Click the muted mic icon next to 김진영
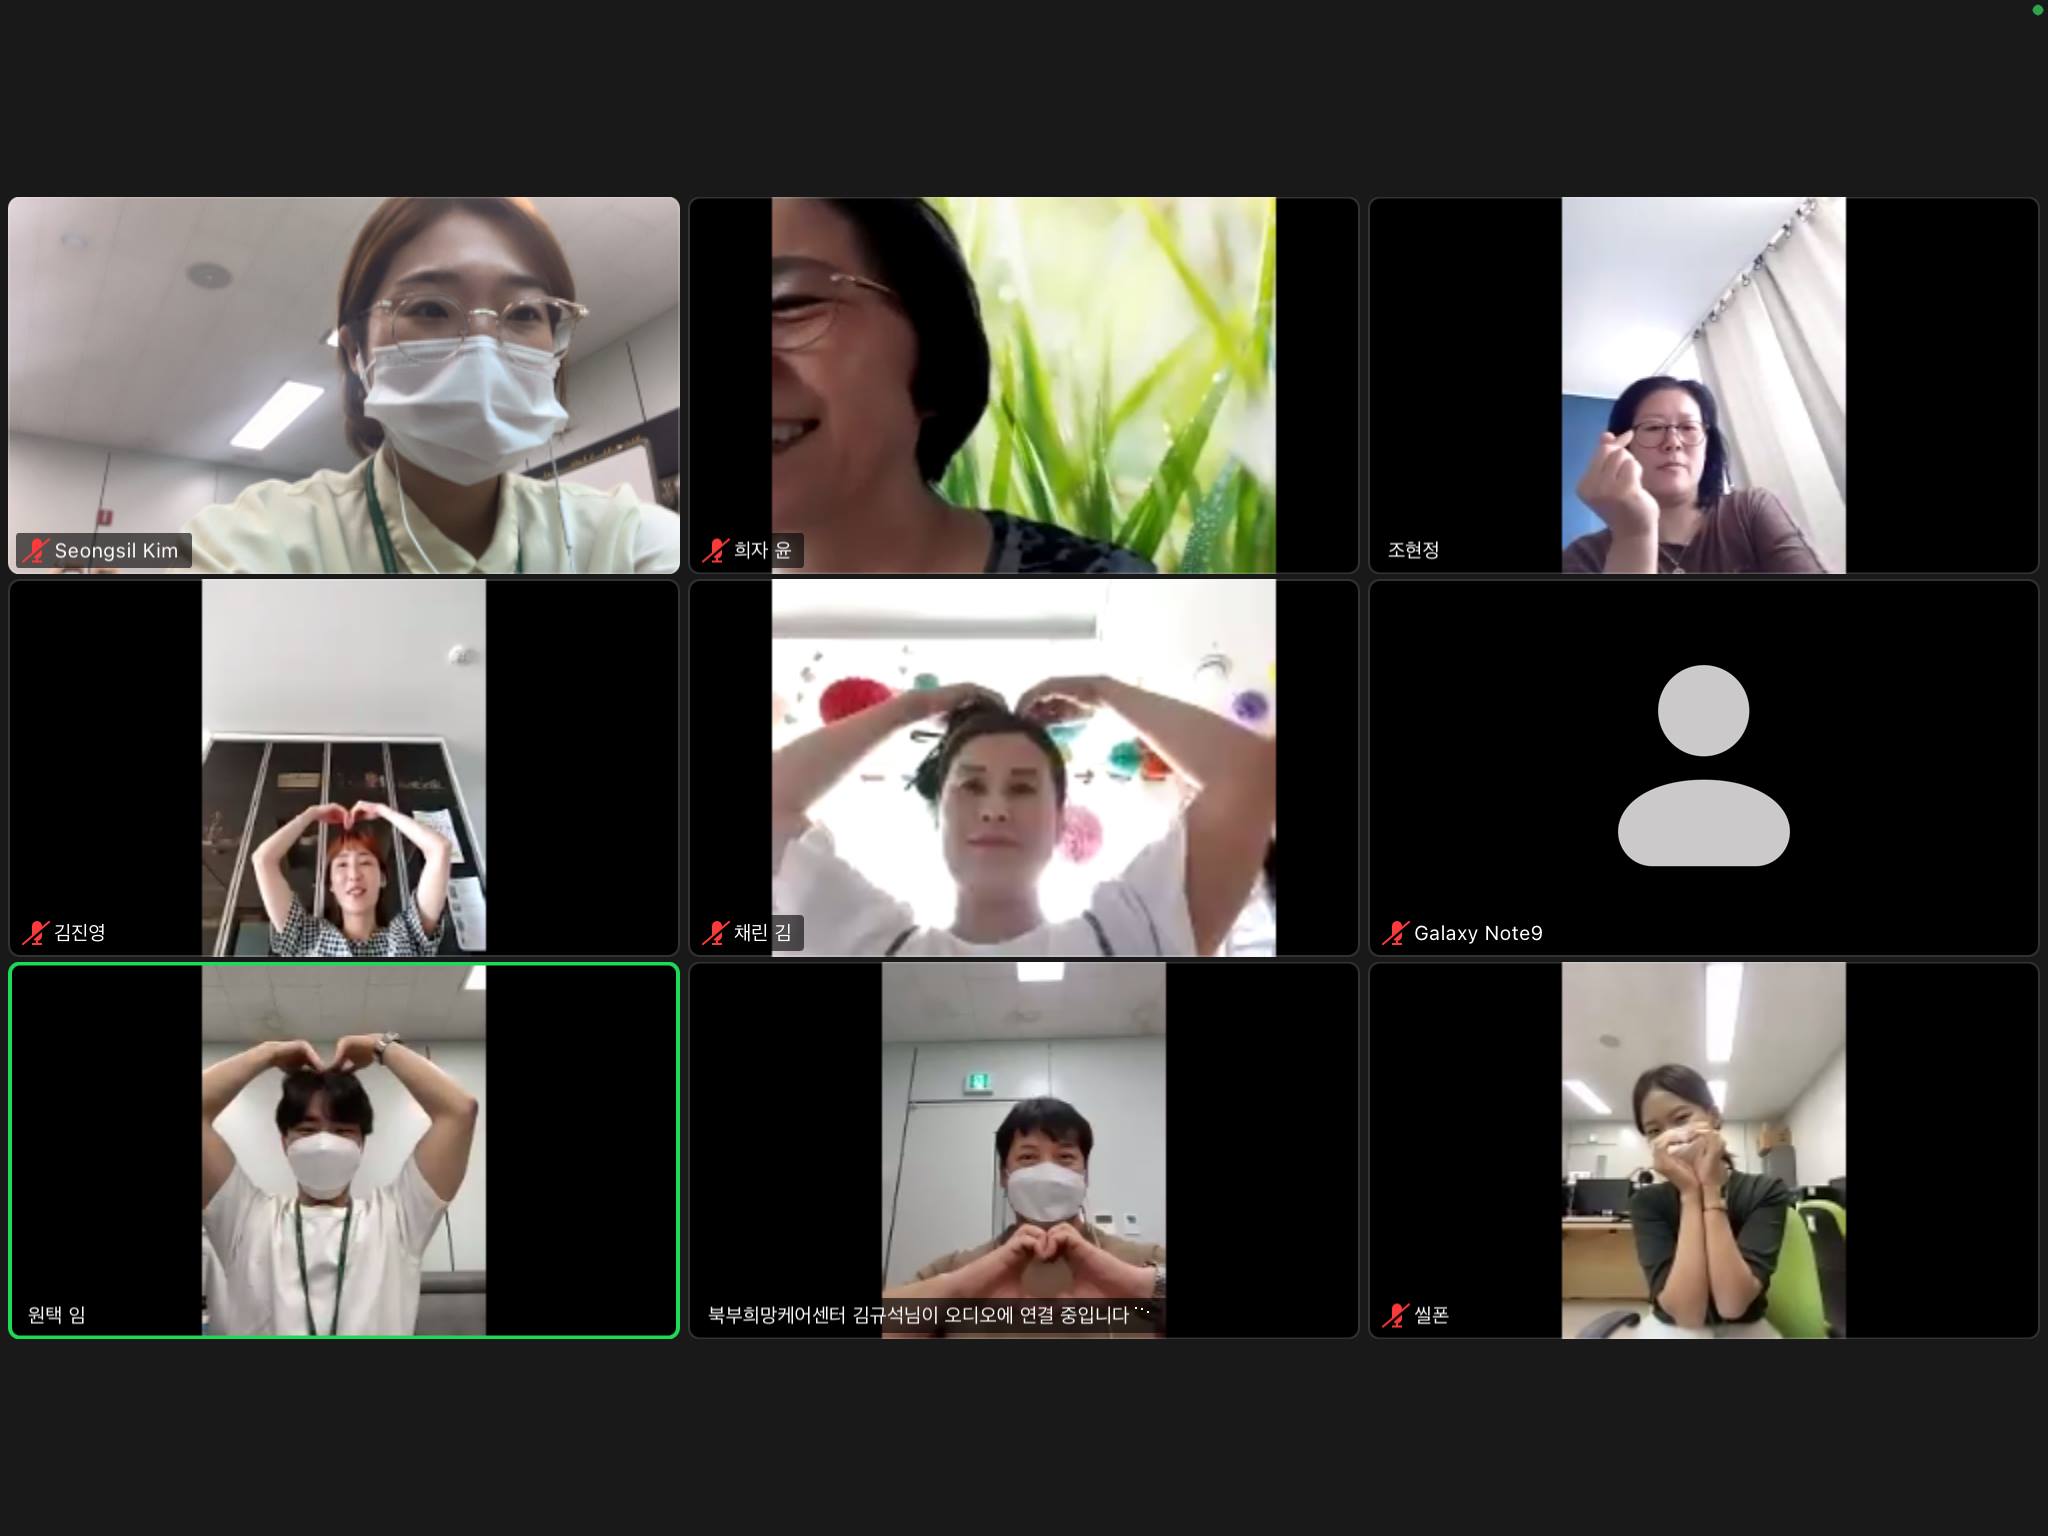This screenshot has height=1536, width=2048. point(36,933)
